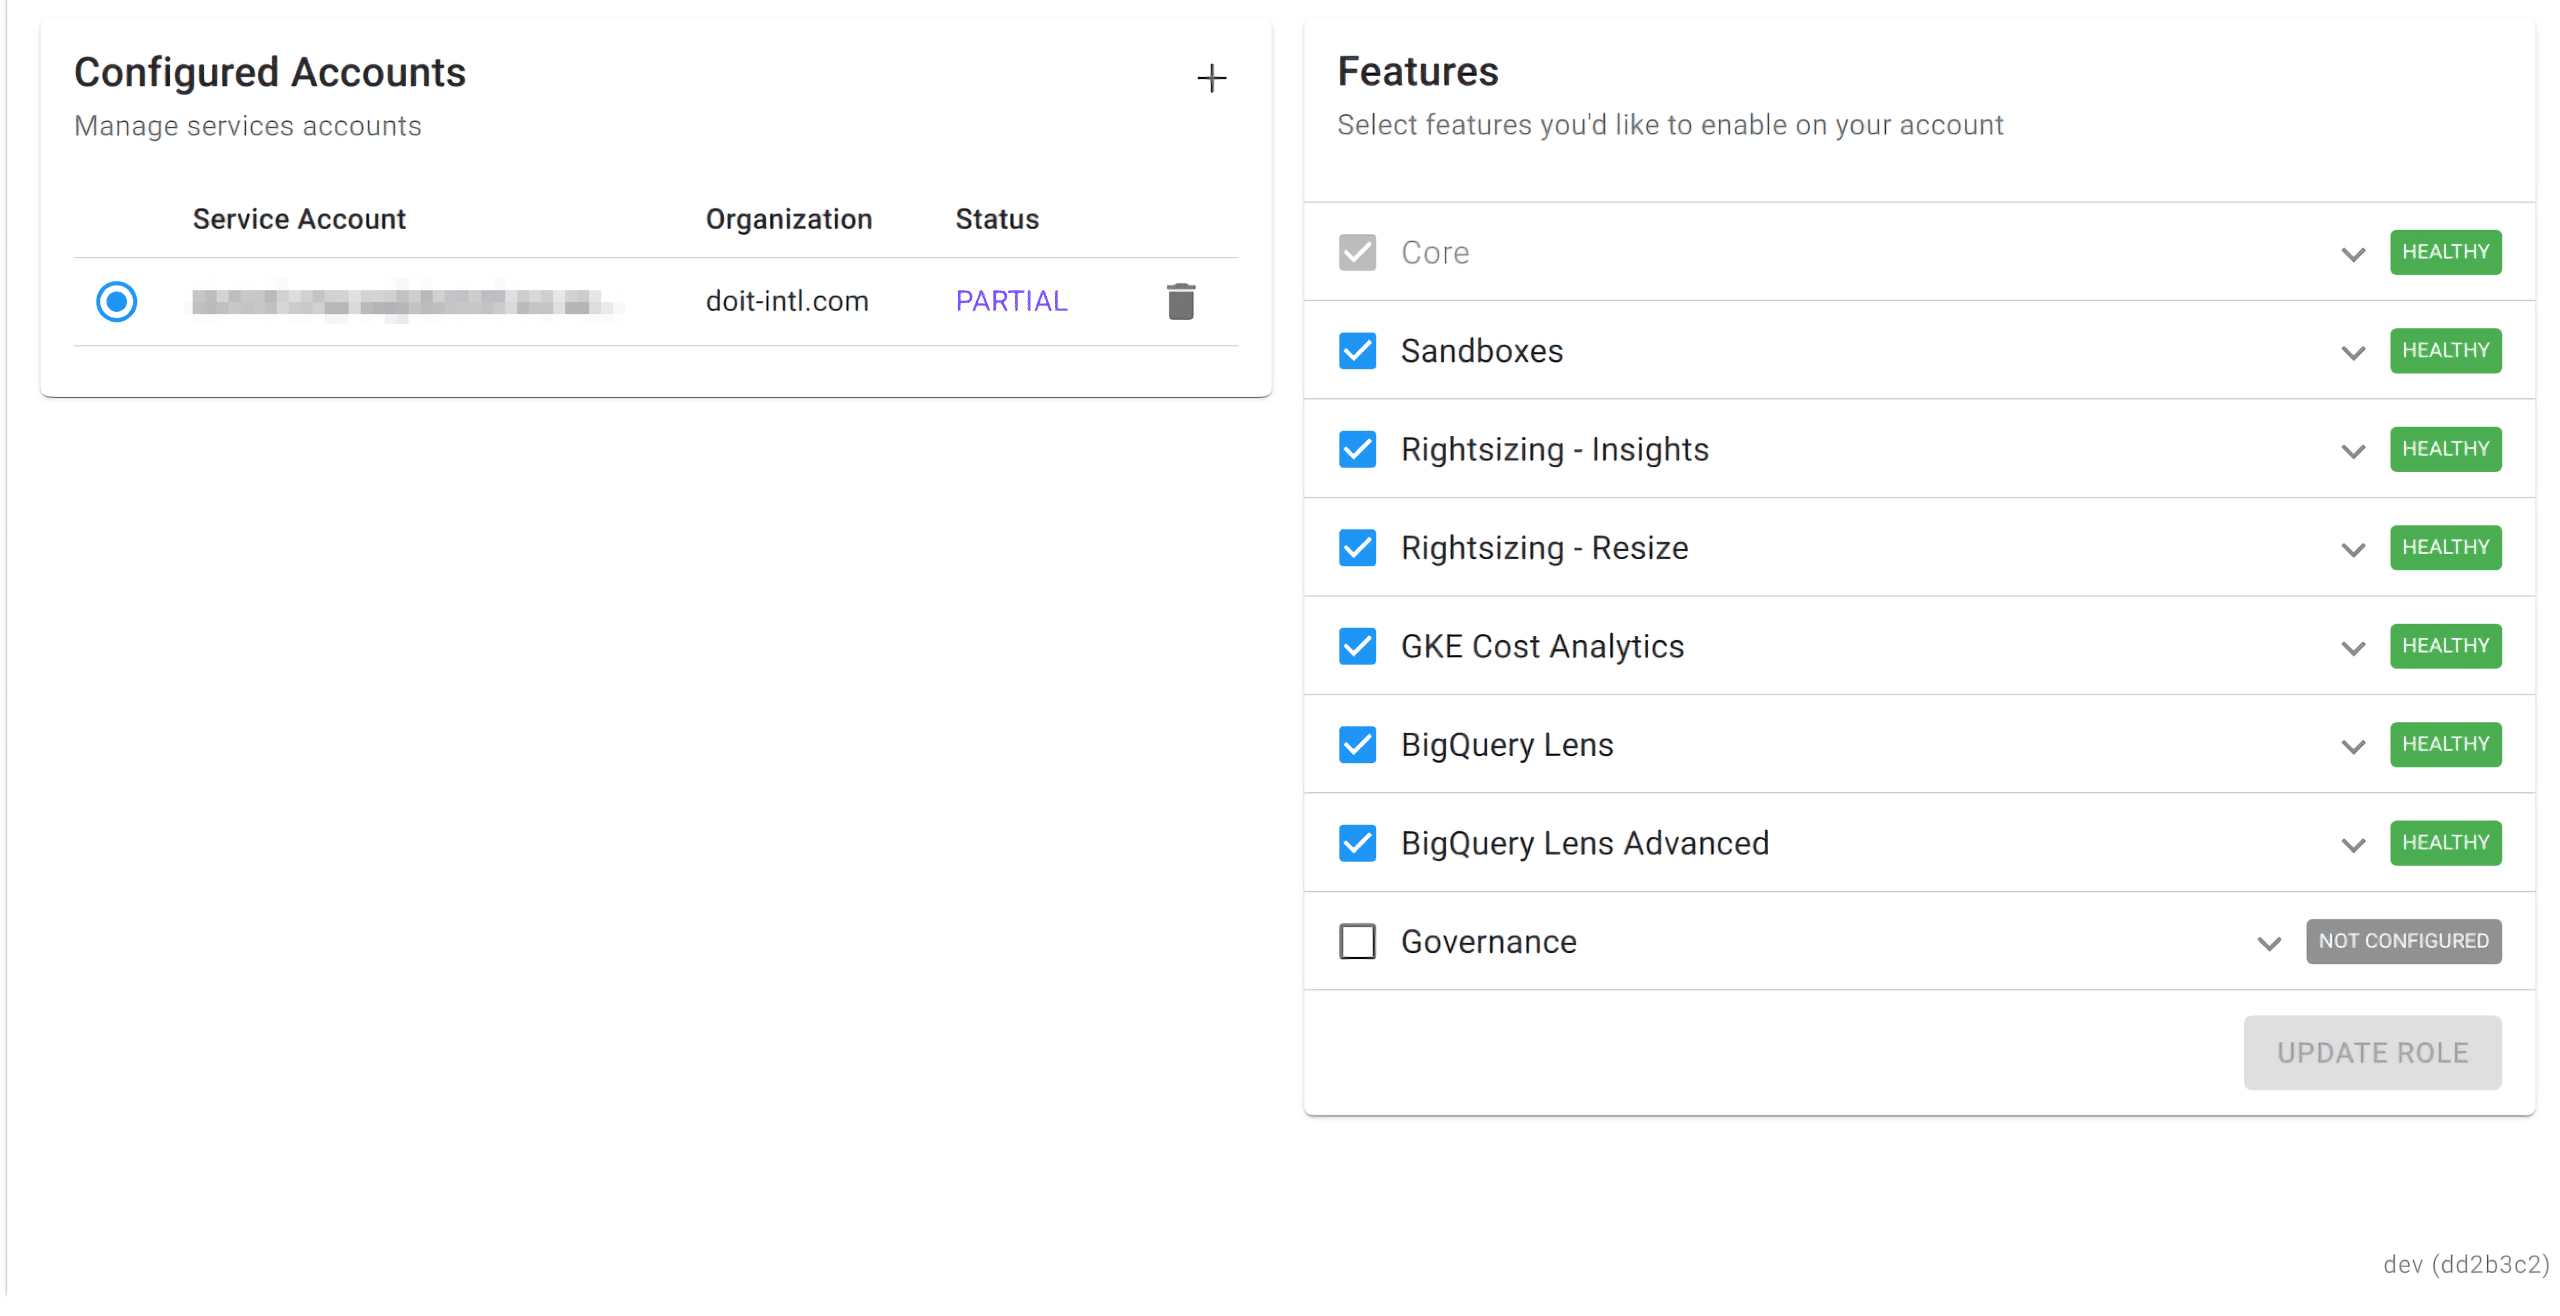Image resolution: width=2560 pixels, height=1316 pixels.
Task: Expand the Governance row chevron
Action: [2268, 943]
